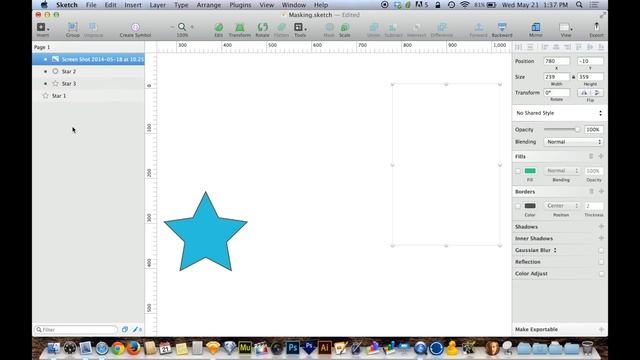Click the Group toolbar icon

click(x=72, y=27)
